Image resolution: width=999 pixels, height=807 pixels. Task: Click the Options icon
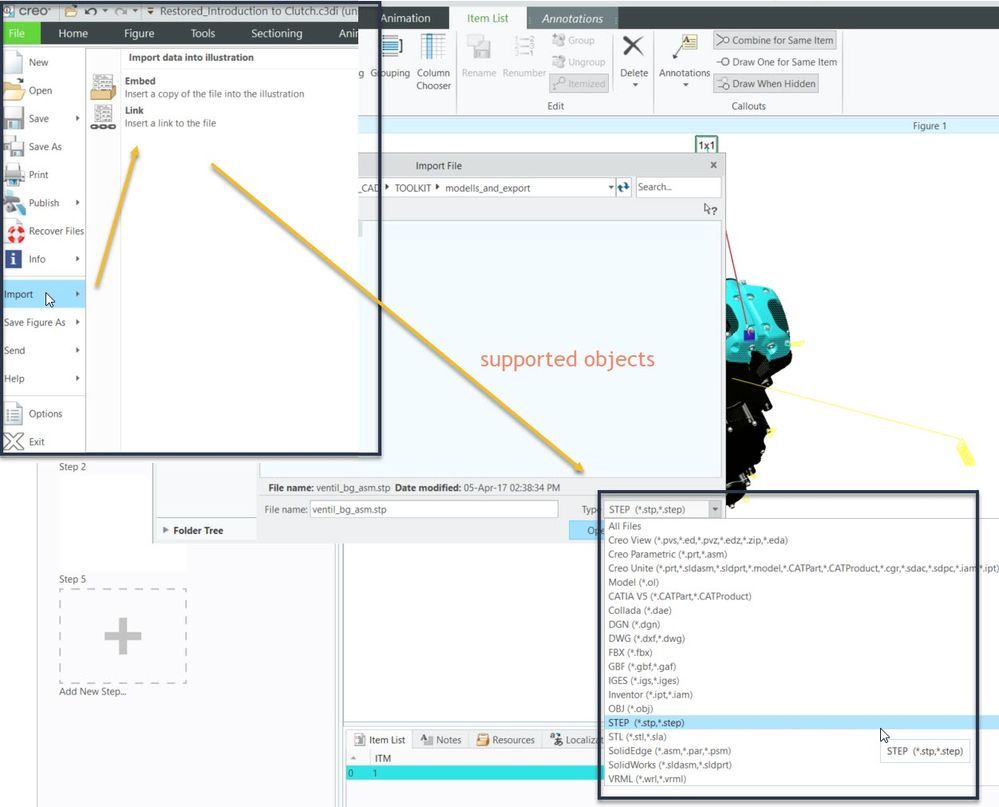pyautogui.click(x=13, y=413)
